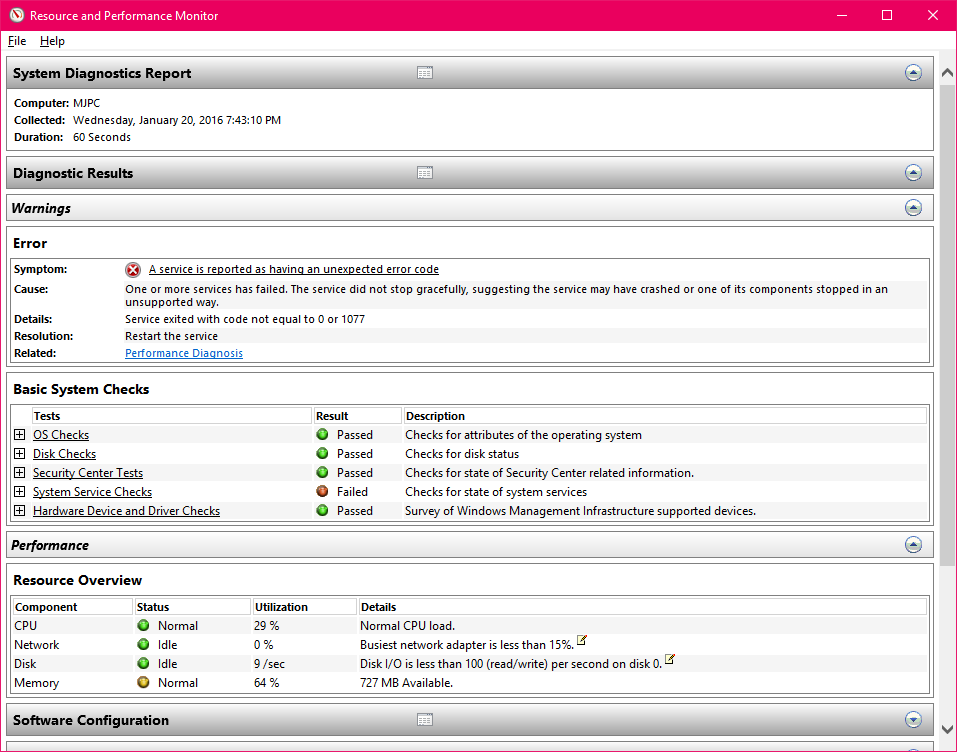Select the '64 %' memory utilization value
960x752 pixels.
[x=266, y=683]
